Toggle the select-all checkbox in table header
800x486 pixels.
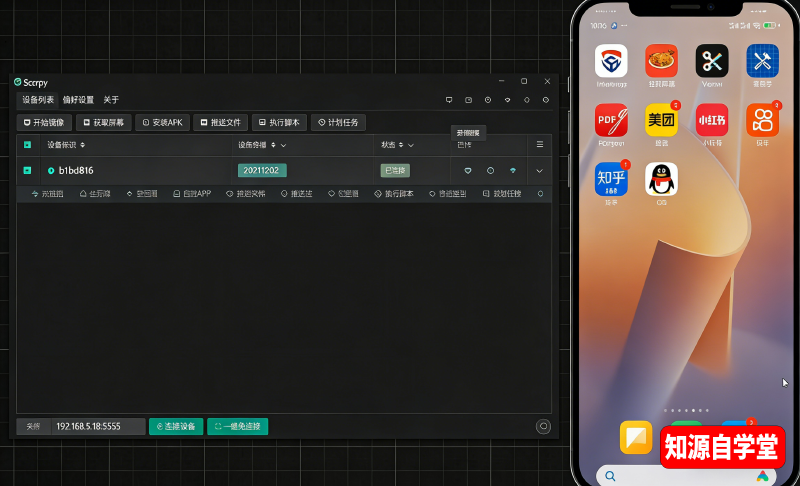27,145
